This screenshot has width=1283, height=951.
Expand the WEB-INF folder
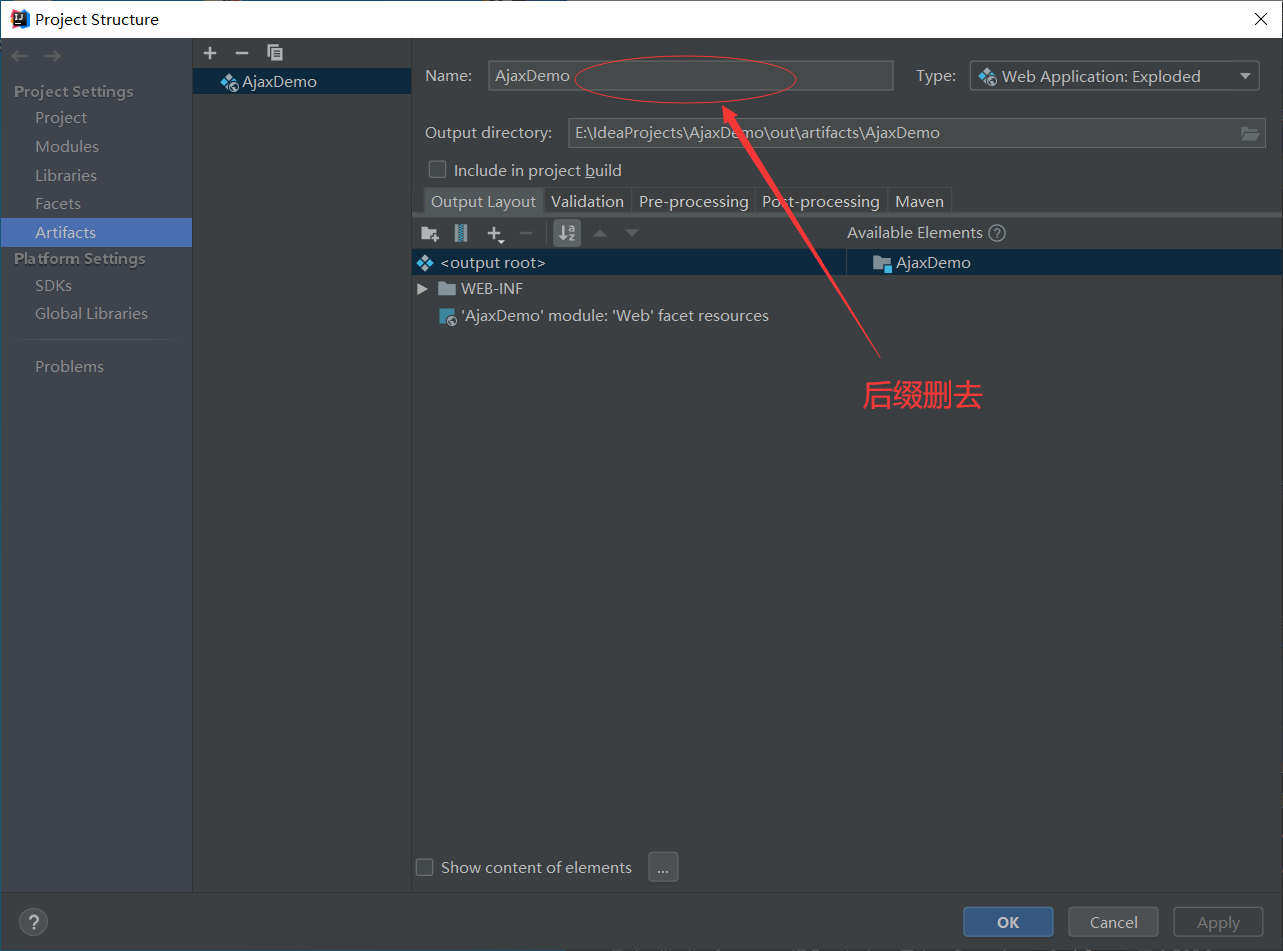point(422,289)
